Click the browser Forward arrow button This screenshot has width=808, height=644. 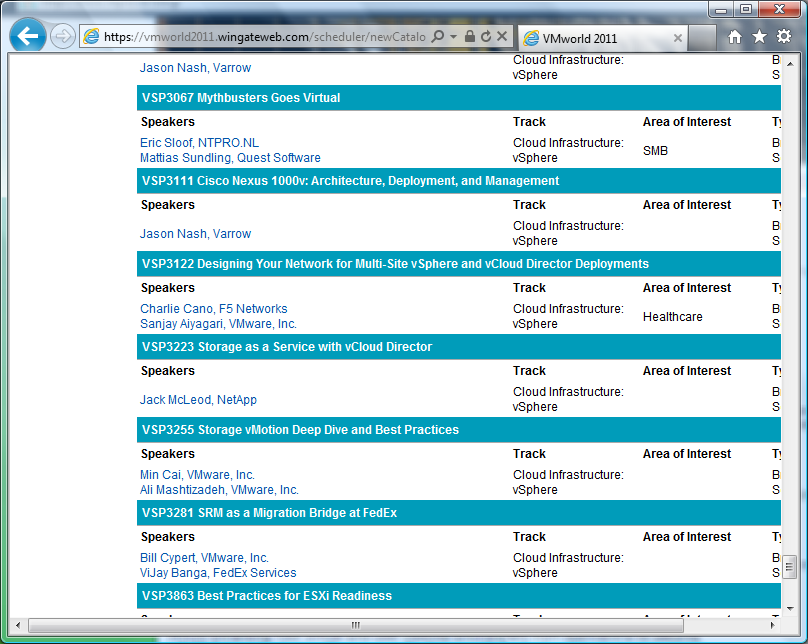click(63, 37)
